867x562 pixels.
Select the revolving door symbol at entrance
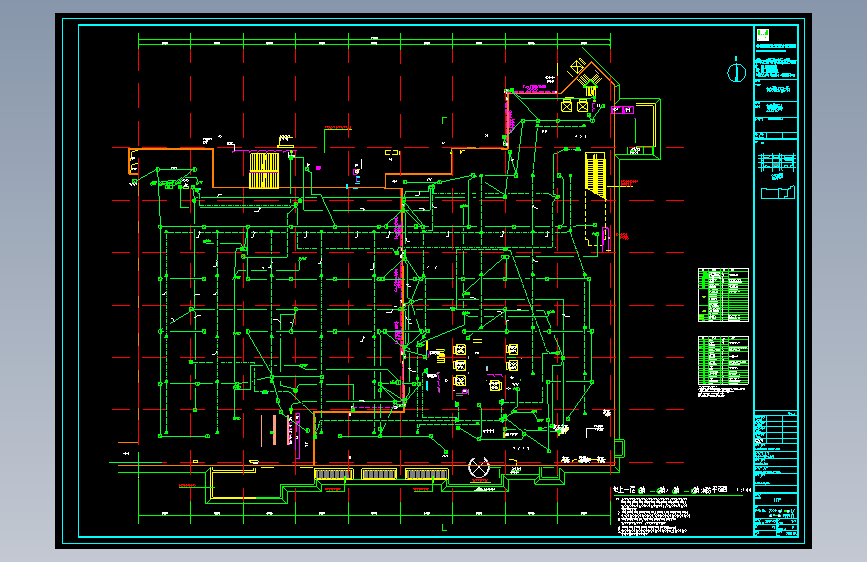click(x=479, y=468)
